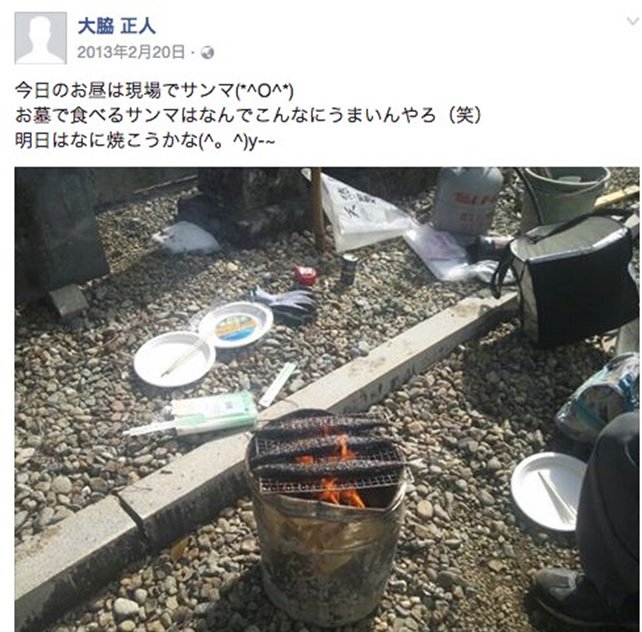The height and width of the screenshot is (632, 642).
Task: Expand the post options chevron menu
Action: [633, 21]
